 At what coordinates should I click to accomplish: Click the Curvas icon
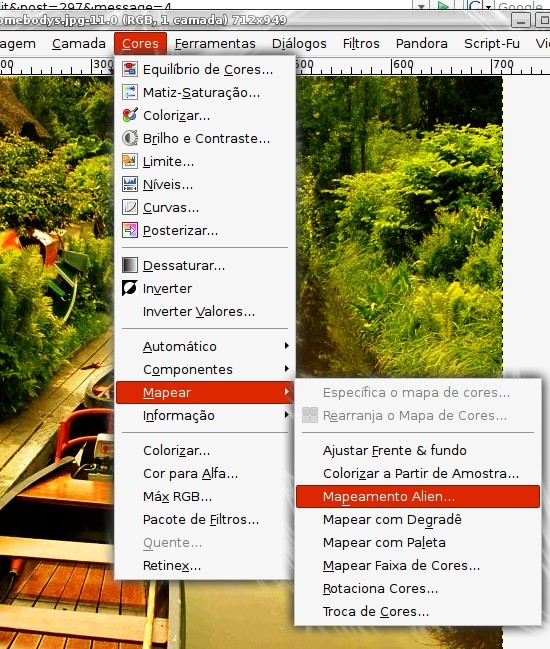130,207
